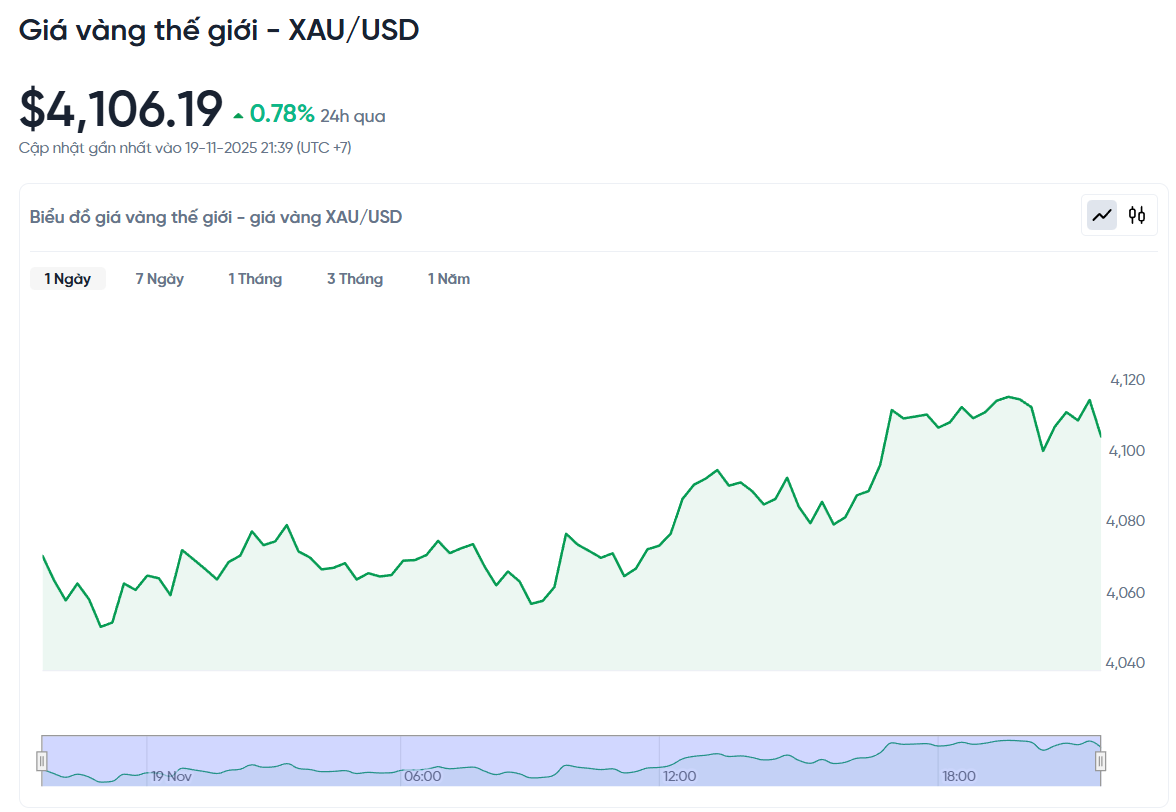Show the "1 Tháng" chart range
Screen dimensions: 1176x812
pos(255,279)
